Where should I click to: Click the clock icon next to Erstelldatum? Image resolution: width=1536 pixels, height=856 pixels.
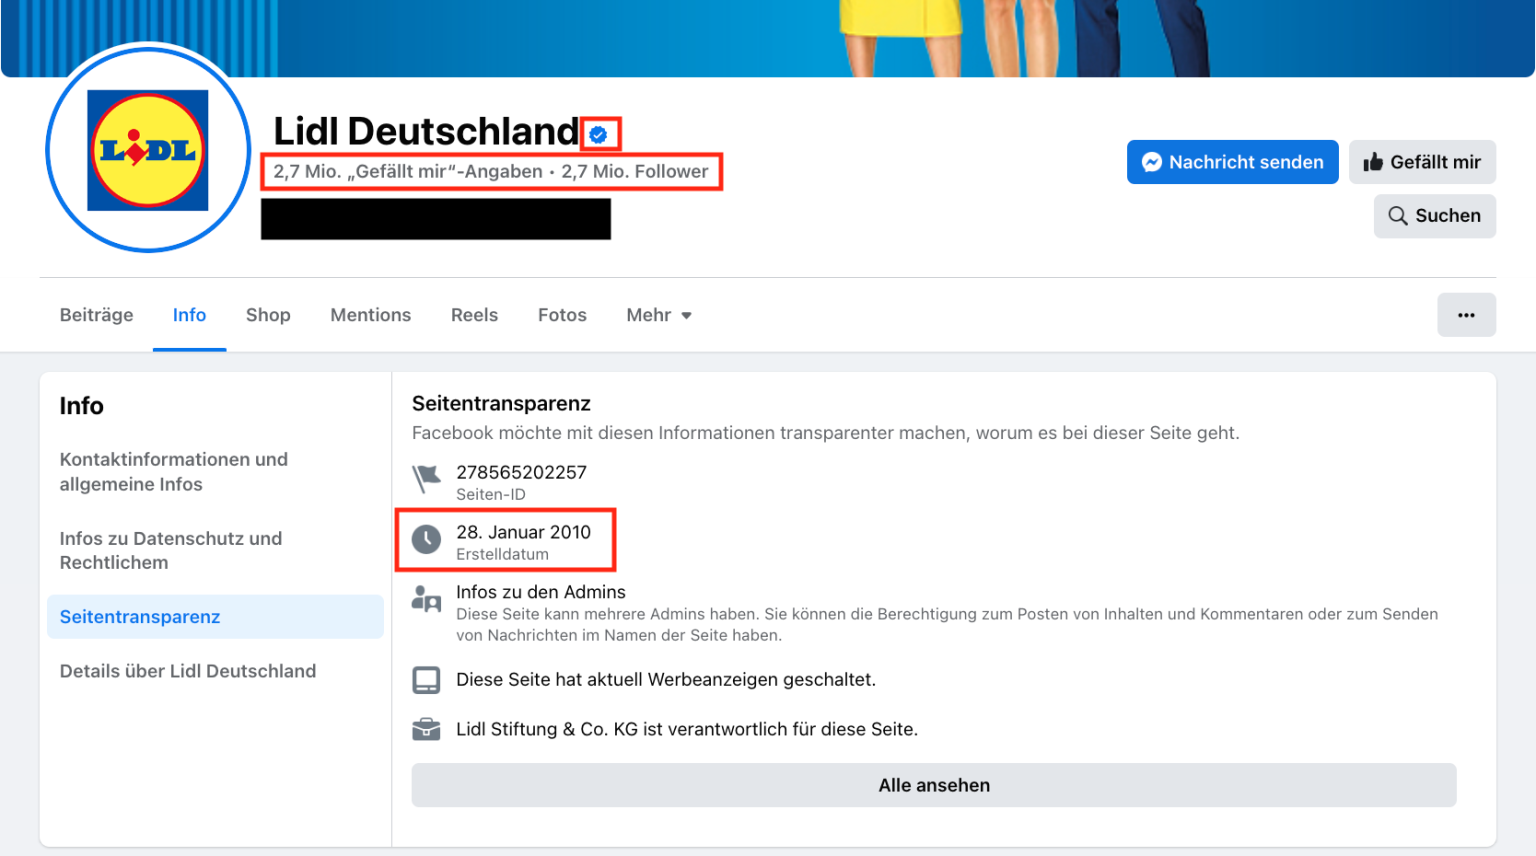point(426,538)
